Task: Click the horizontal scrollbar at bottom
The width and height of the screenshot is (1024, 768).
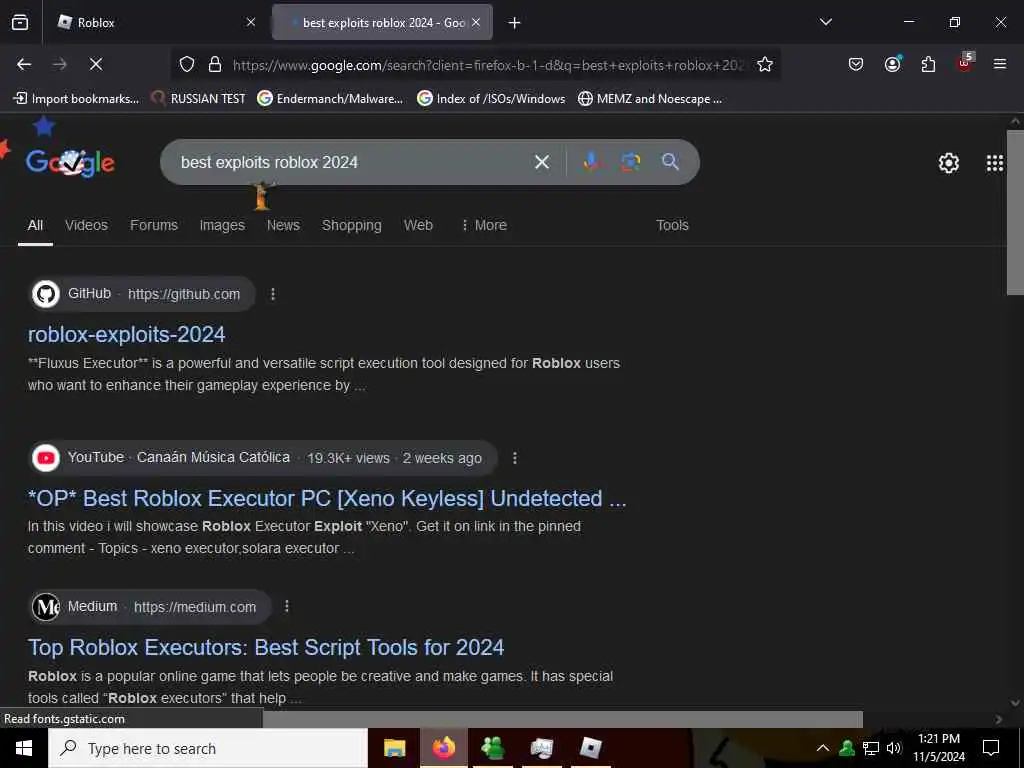Action: point(562,719)
